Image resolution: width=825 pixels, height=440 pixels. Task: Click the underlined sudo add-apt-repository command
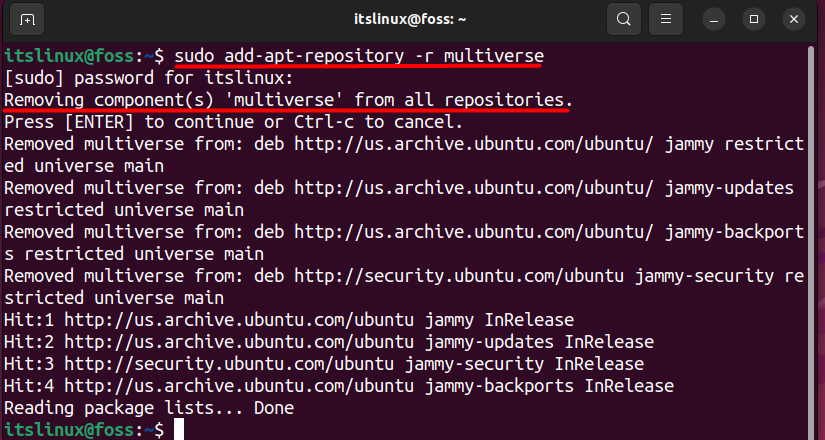tap(359, 56)
